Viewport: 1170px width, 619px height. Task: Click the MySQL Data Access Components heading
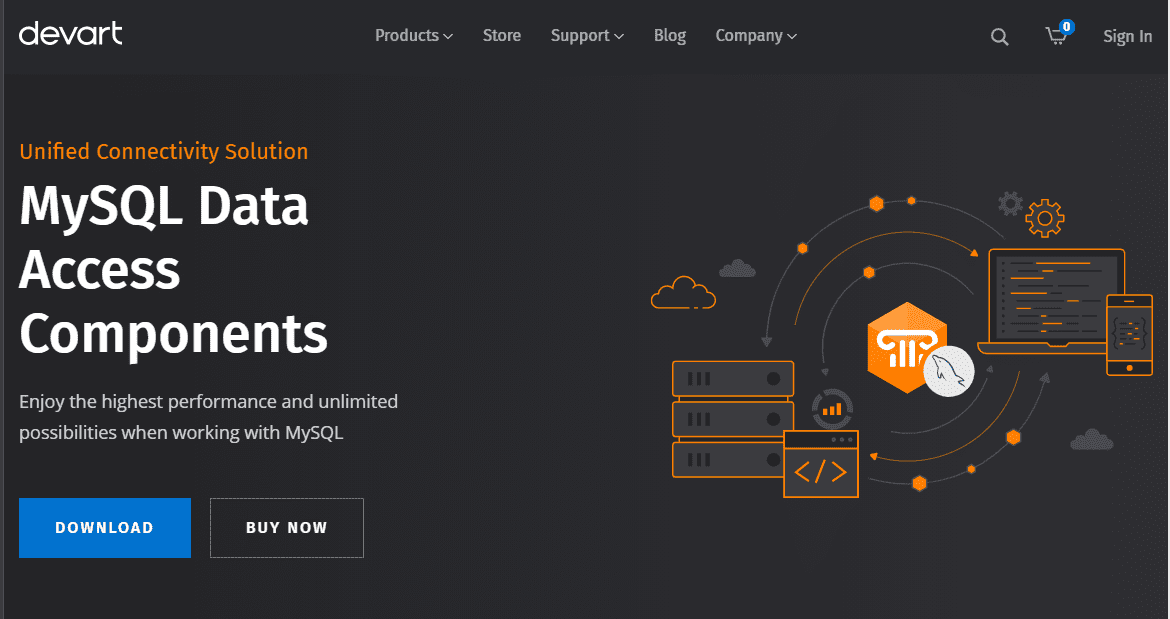[173, 268]
